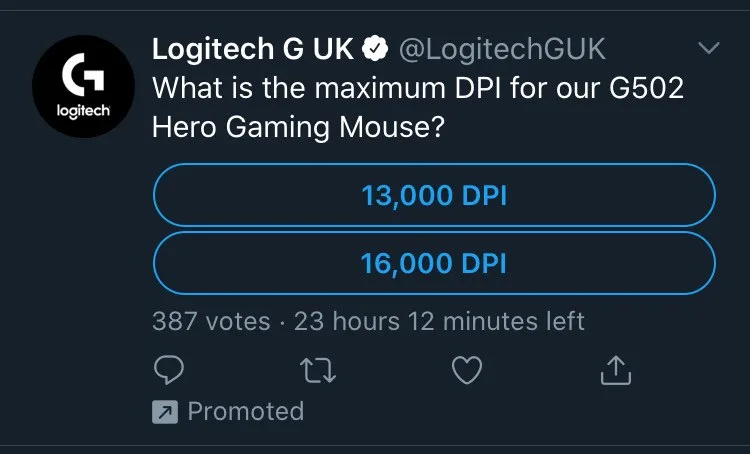The width and height of the screenshot is (750, 454).
Task: Click the Promoted label
Action: coord(245,411)
